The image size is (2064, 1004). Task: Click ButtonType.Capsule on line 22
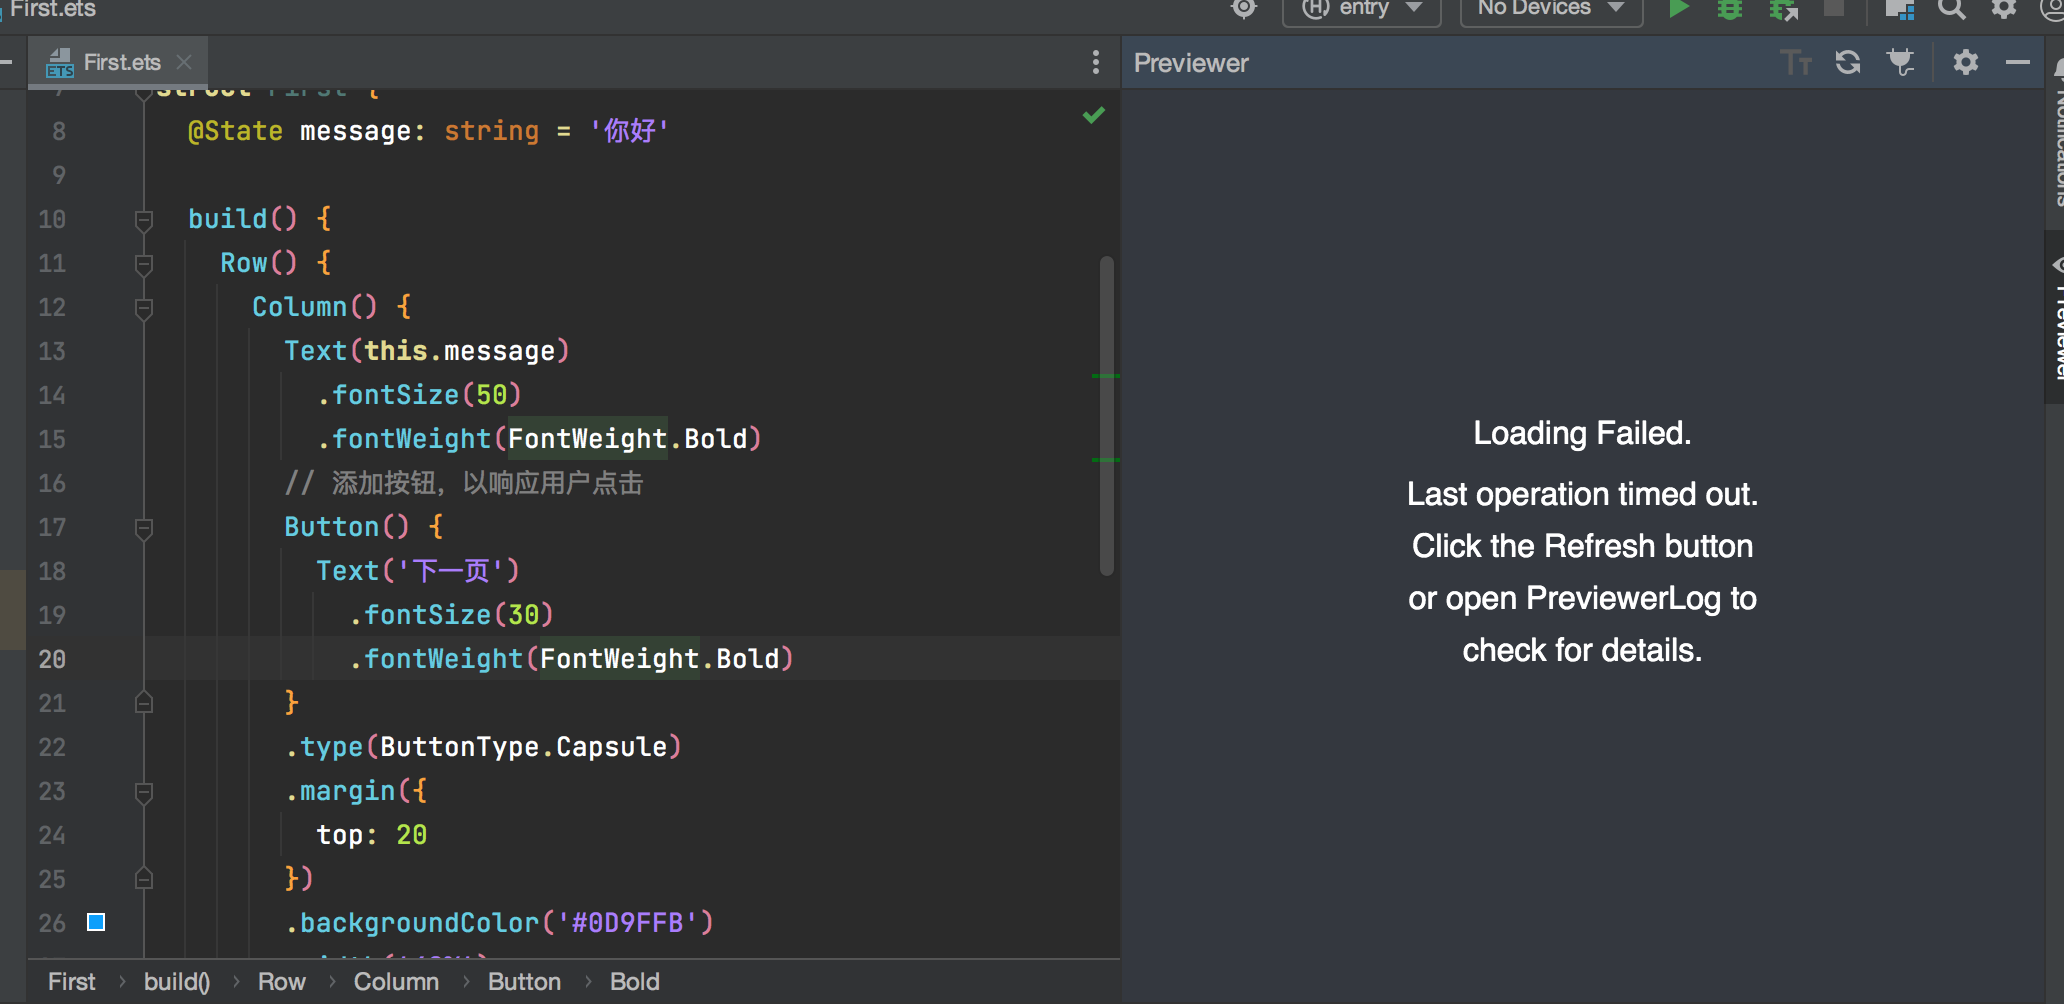click(523, 747)
